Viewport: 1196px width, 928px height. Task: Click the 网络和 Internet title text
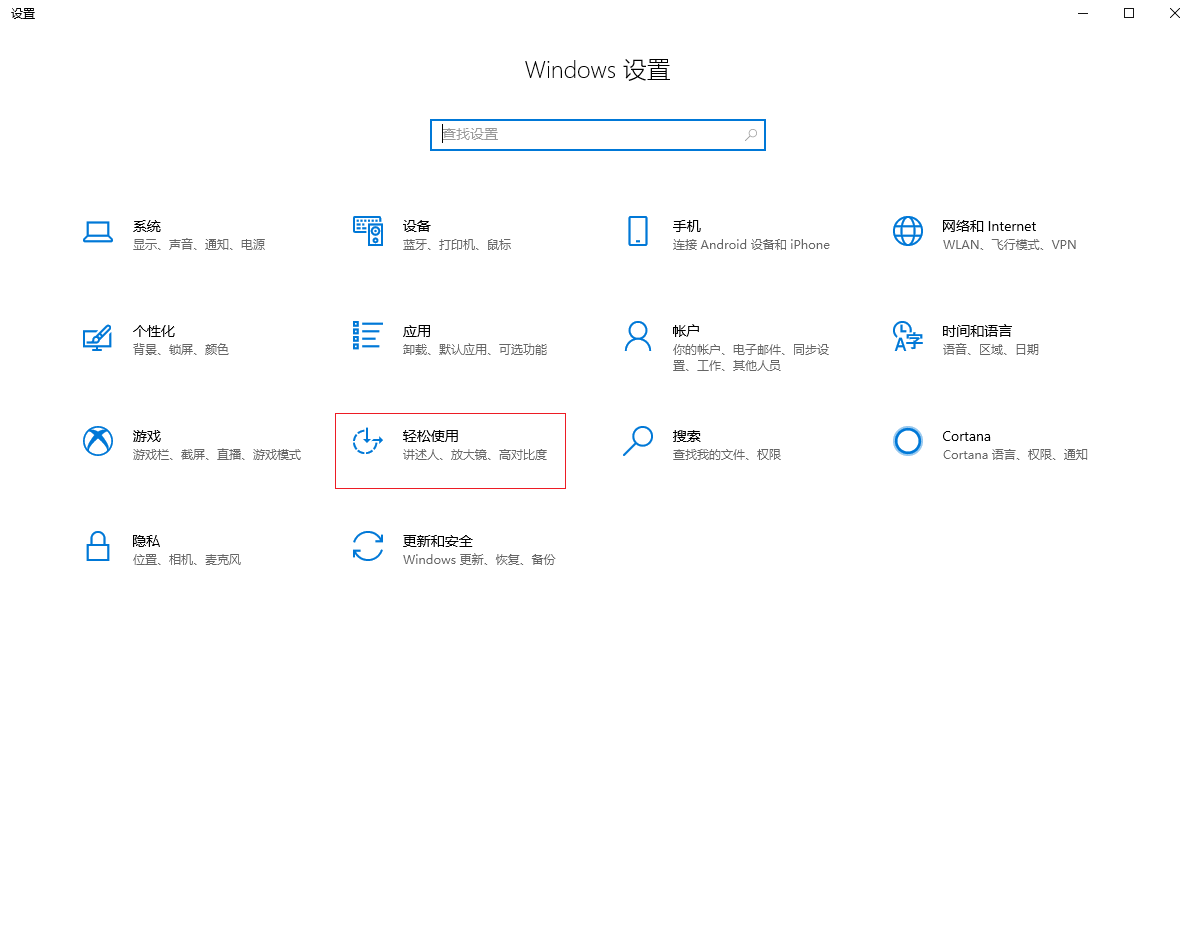(x=988, y=226)
